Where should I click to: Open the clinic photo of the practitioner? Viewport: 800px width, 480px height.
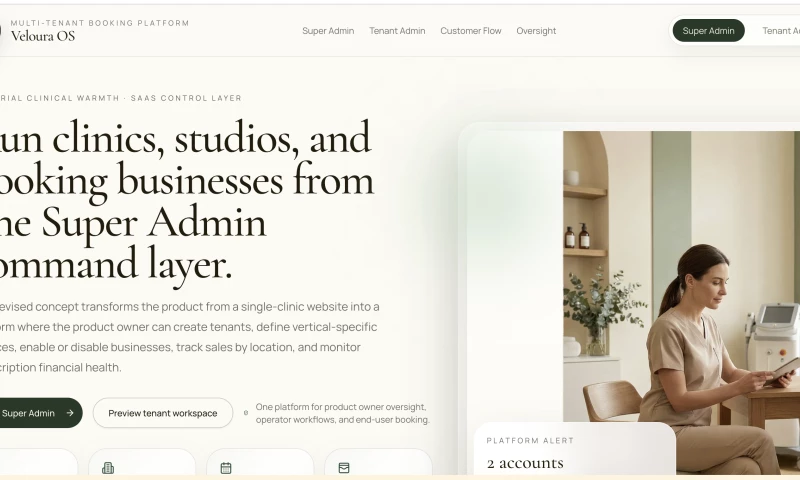coord(681,301)
